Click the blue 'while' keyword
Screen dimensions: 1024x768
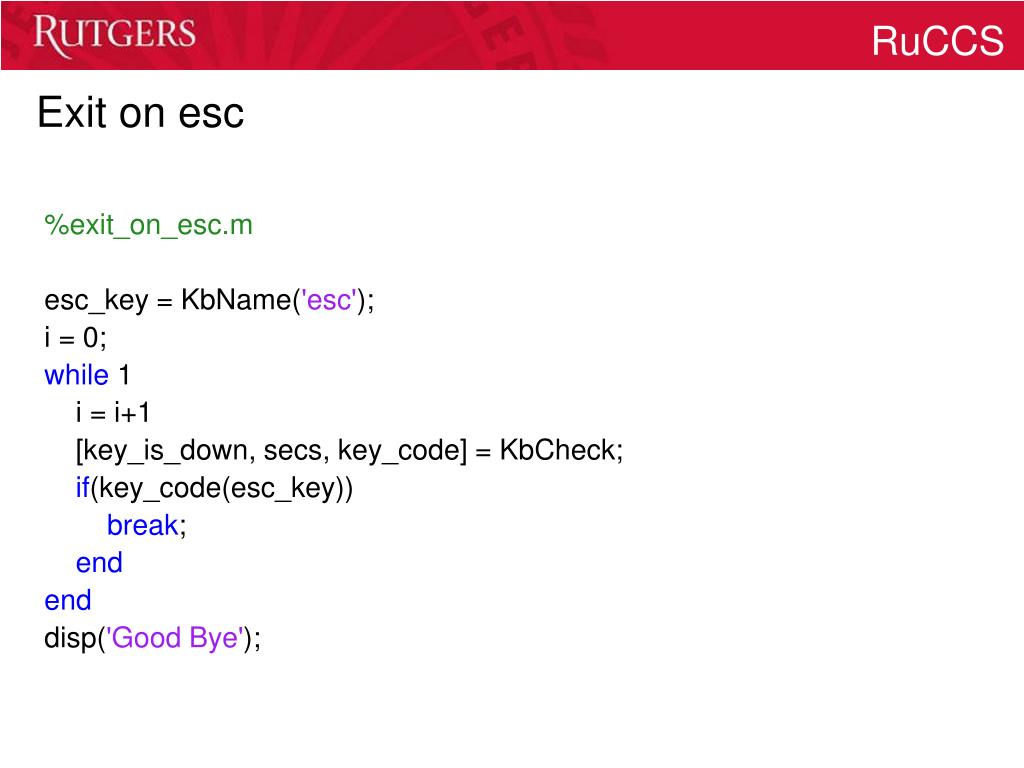click(x=76, y=375)
